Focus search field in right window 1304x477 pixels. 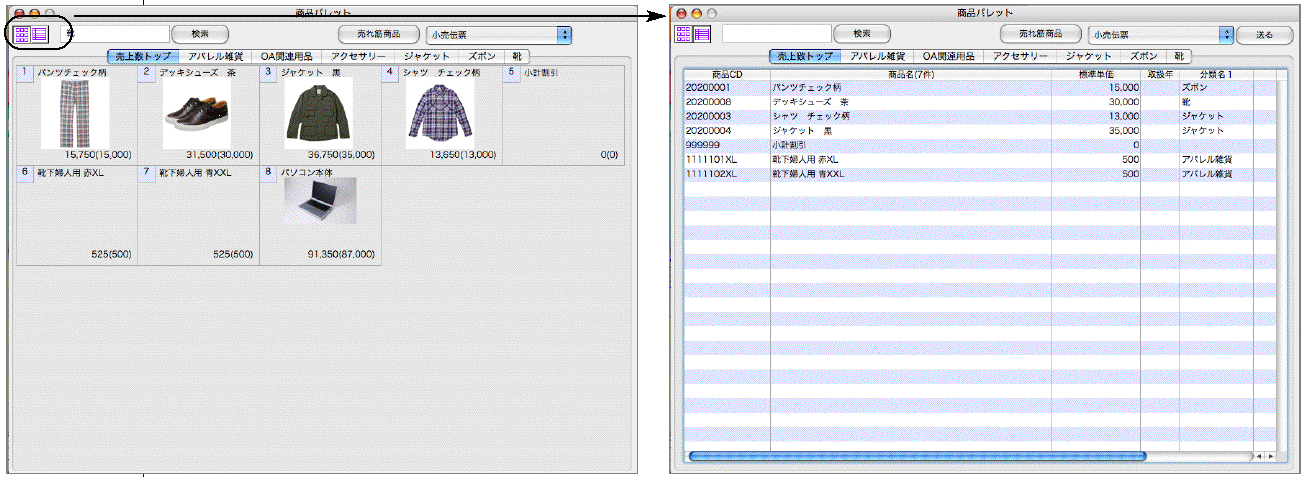point(775,34)
